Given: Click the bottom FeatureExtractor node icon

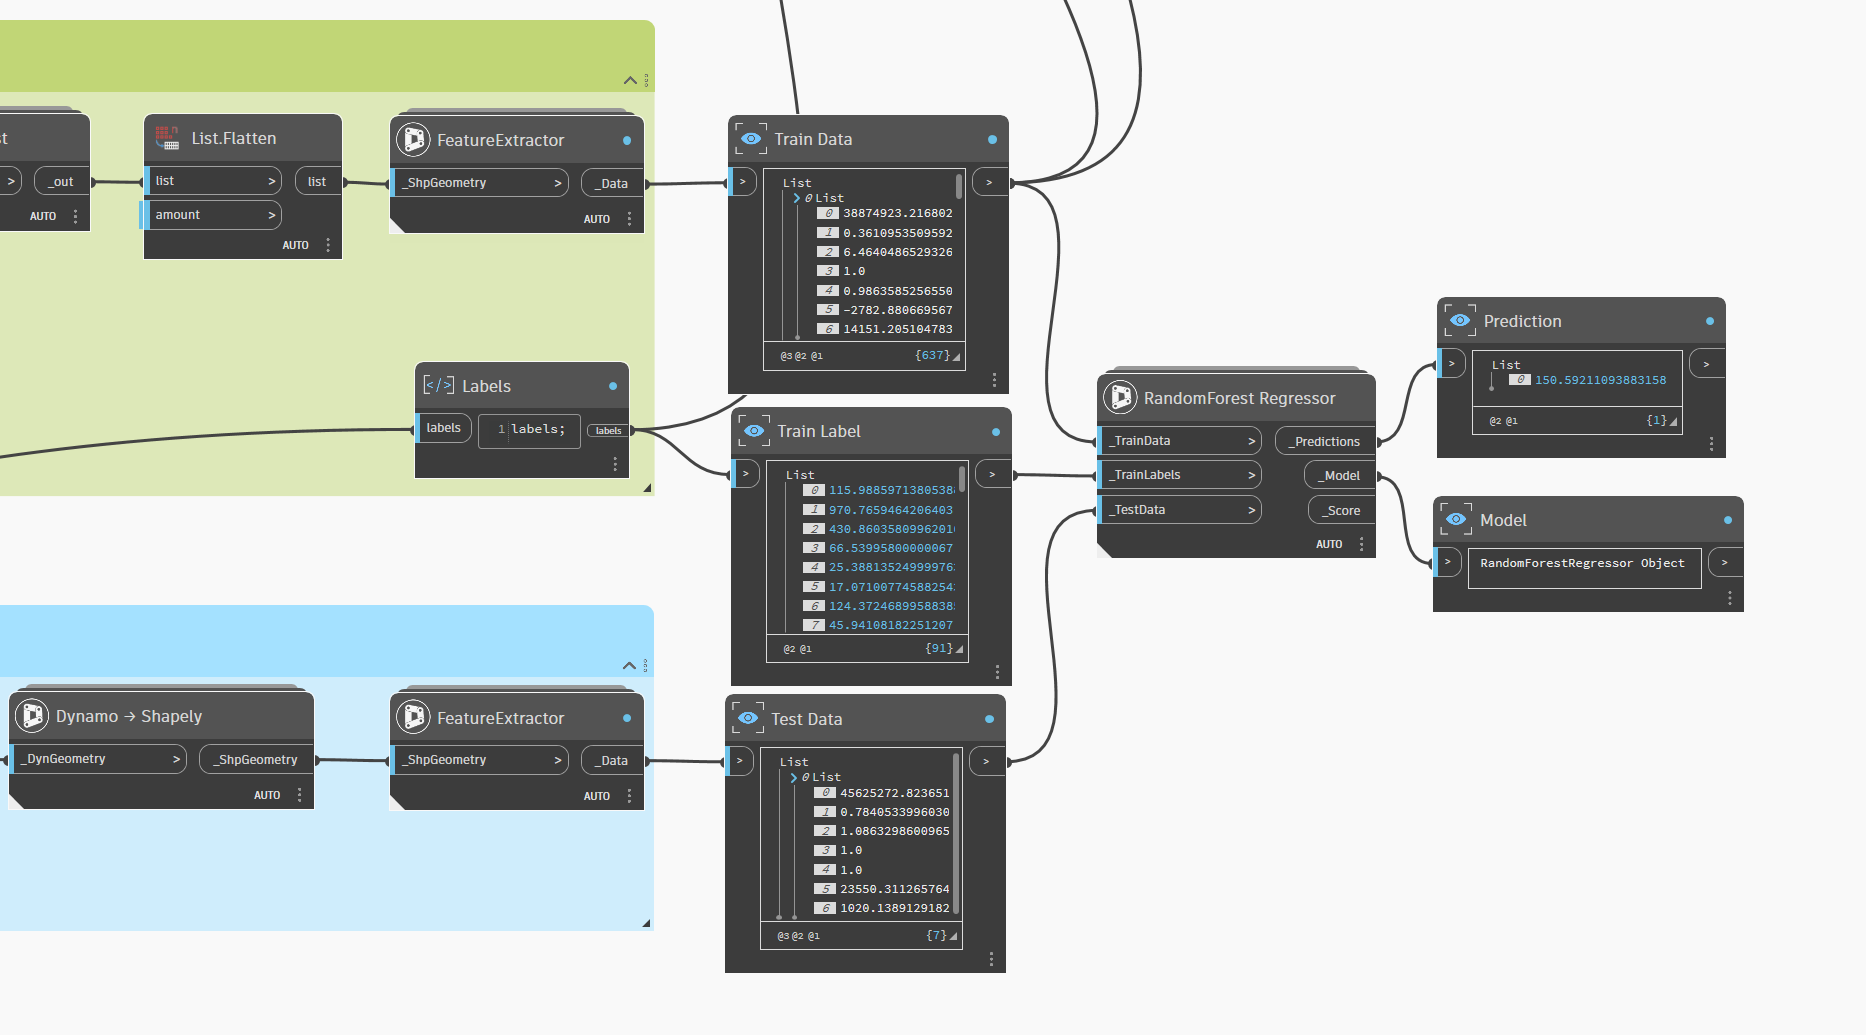Looking at the screenshot, I should pyautogui.click(x=413, y=717).
